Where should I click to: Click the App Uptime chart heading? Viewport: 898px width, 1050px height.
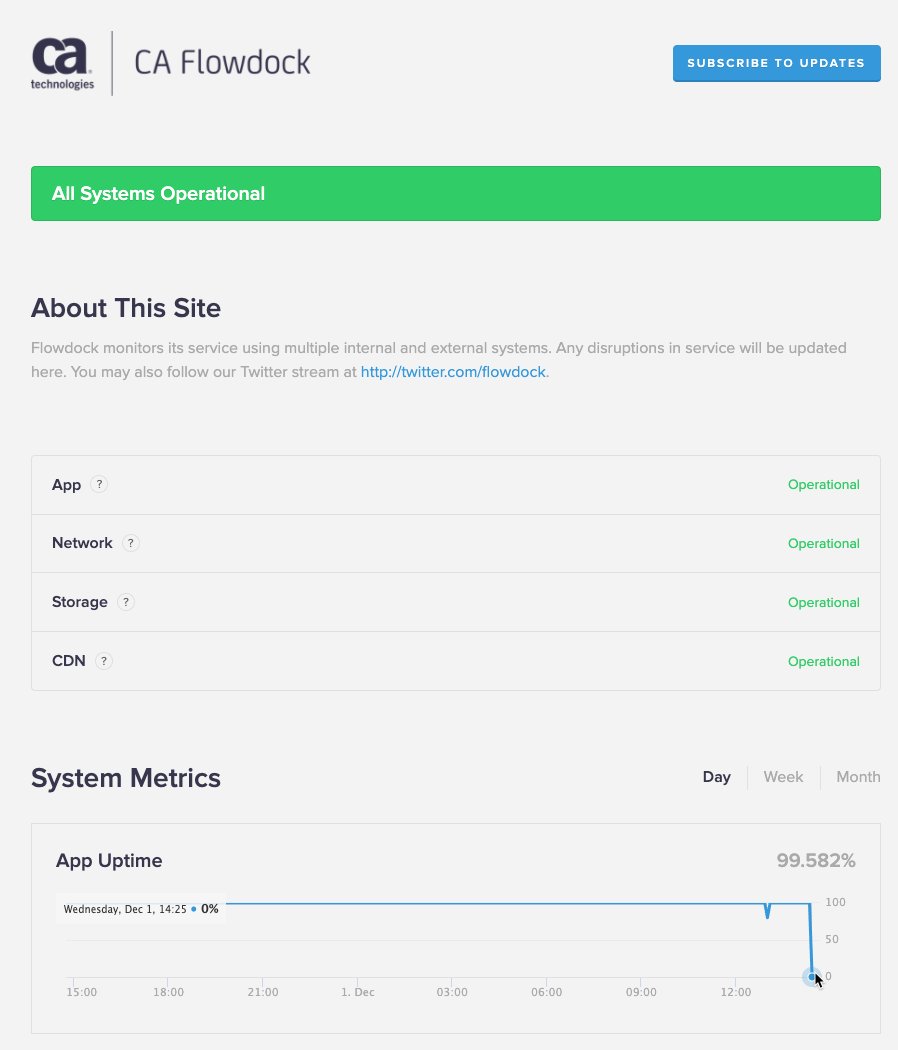point(108,860)
